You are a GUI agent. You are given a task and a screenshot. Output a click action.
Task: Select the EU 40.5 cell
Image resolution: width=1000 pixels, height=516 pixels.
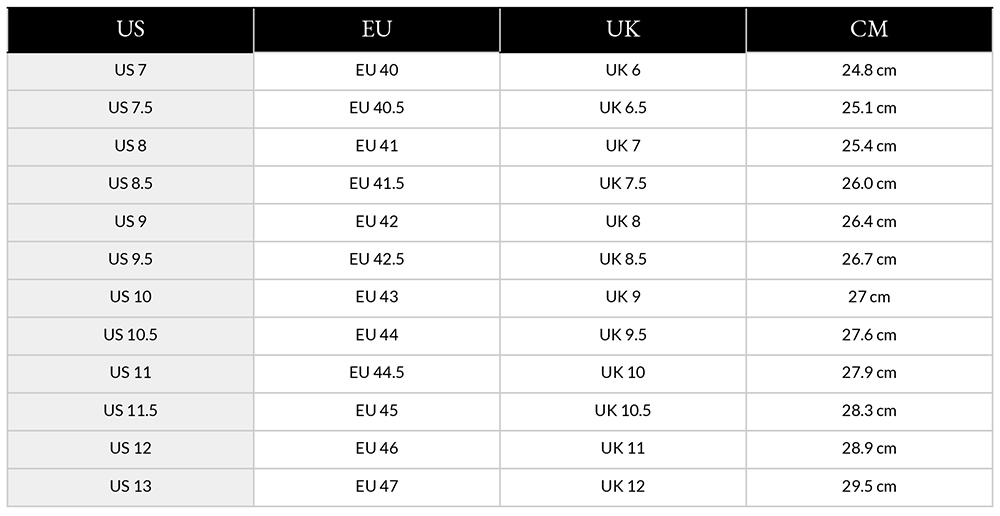click(377, 108)
